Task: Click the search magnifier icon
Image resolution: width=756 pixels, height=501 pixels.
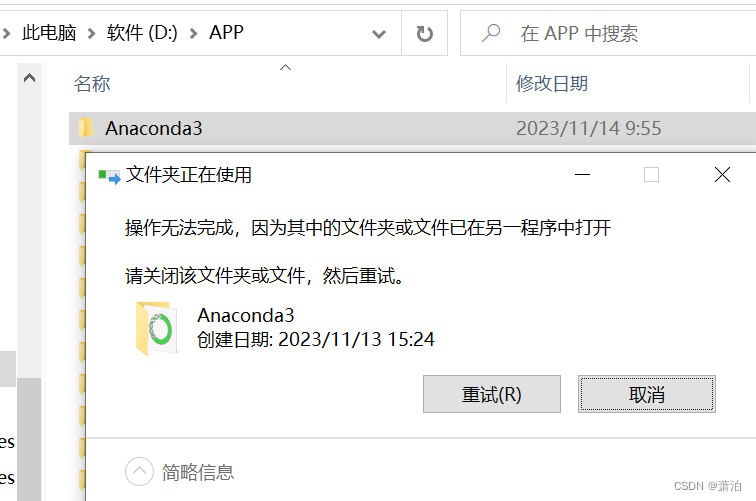Action: tap(491, 33)
